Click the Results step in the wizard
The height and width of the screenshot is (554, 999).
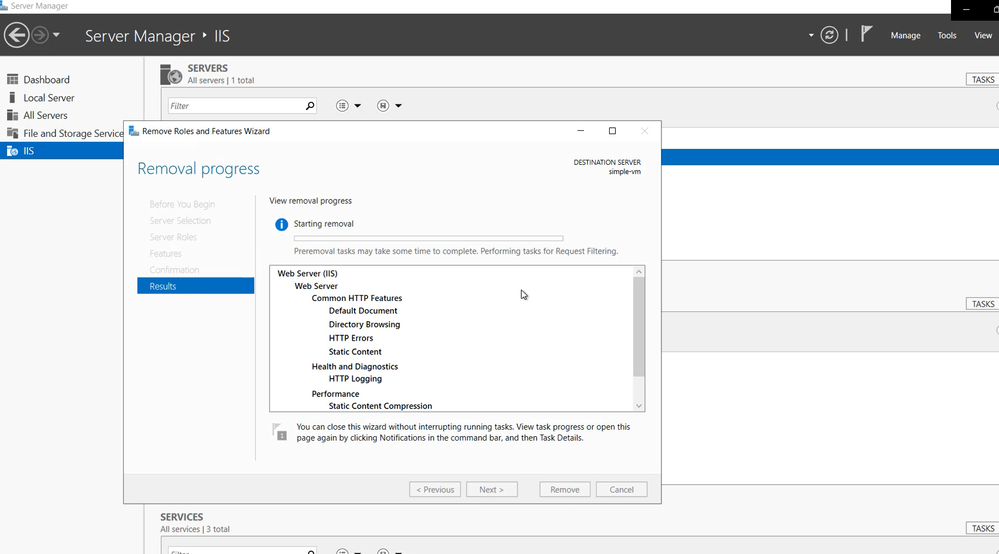pyautogui.click(x=196, y=286)
